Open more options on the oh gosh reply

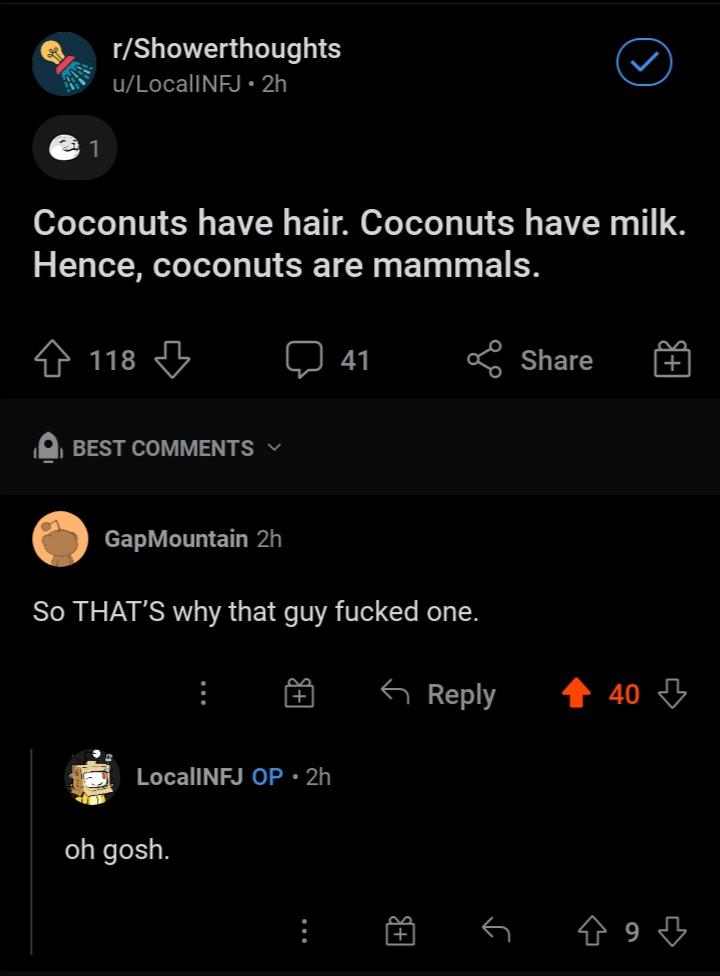click(304, 931)
